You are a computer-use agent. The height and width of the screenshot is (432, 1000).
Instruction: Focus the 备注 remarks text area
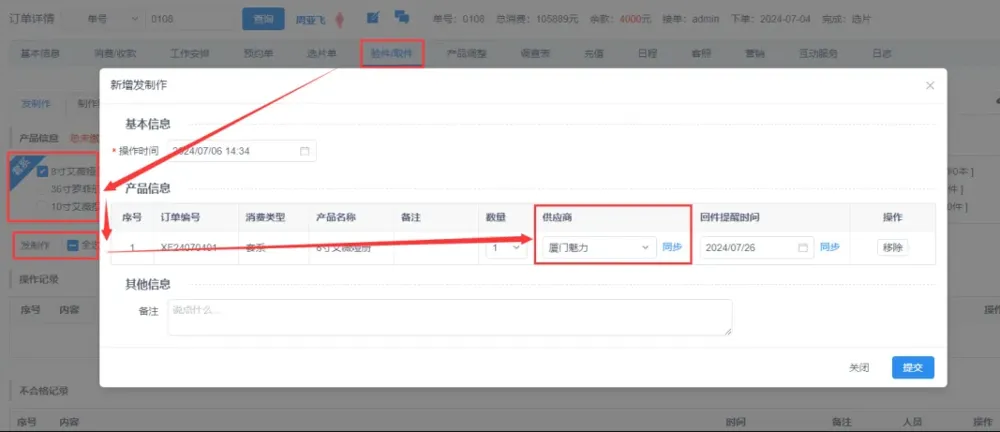pos(449,317)
